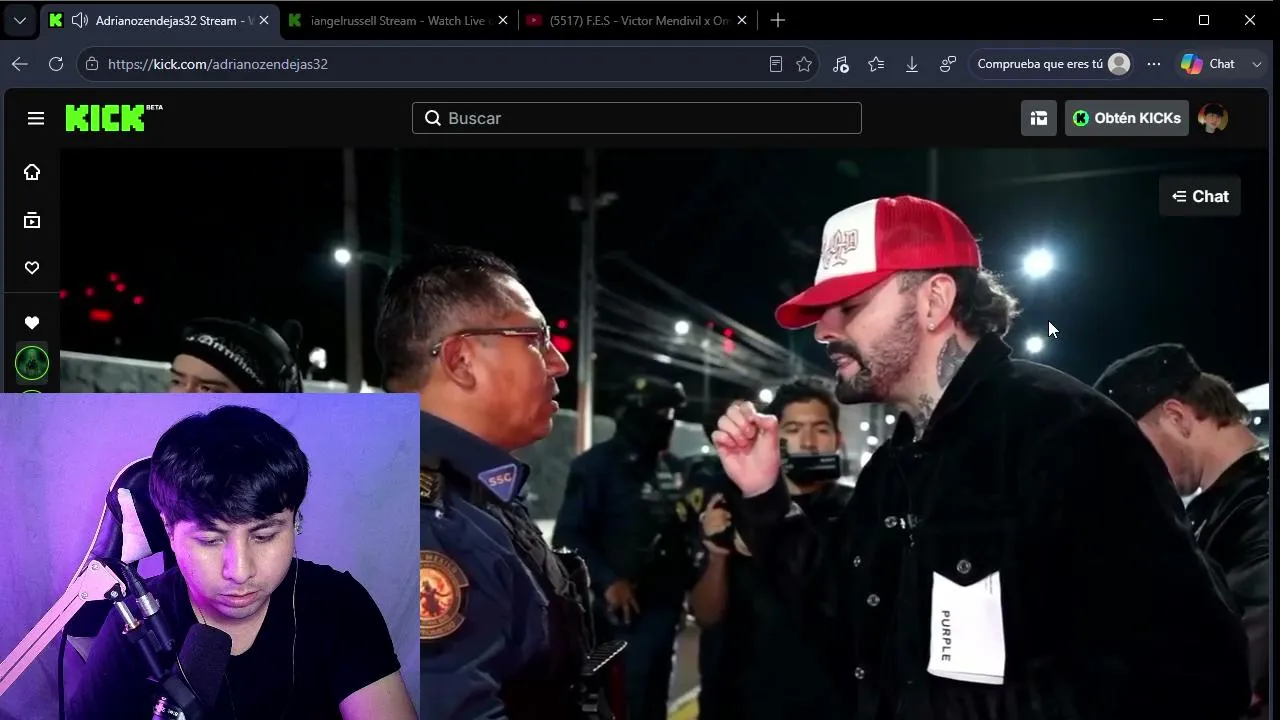Close the Adrianozendejas32 Stream tab
The width and height of the screenshot is (1280, 720).
coord(264,20)
